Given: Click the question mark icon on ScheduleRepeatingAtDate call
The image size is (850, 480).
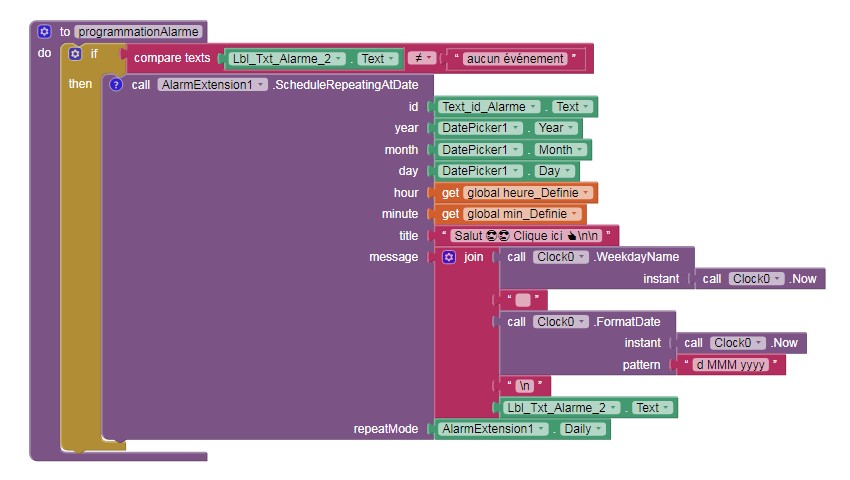Looking at the screenshot, I should (x=116, y=84).
